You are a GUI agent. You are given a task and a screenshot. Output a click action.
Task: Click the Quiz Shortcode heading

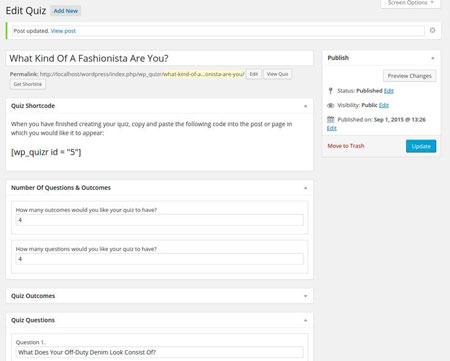pyautogui.click(x=33, y=106)
